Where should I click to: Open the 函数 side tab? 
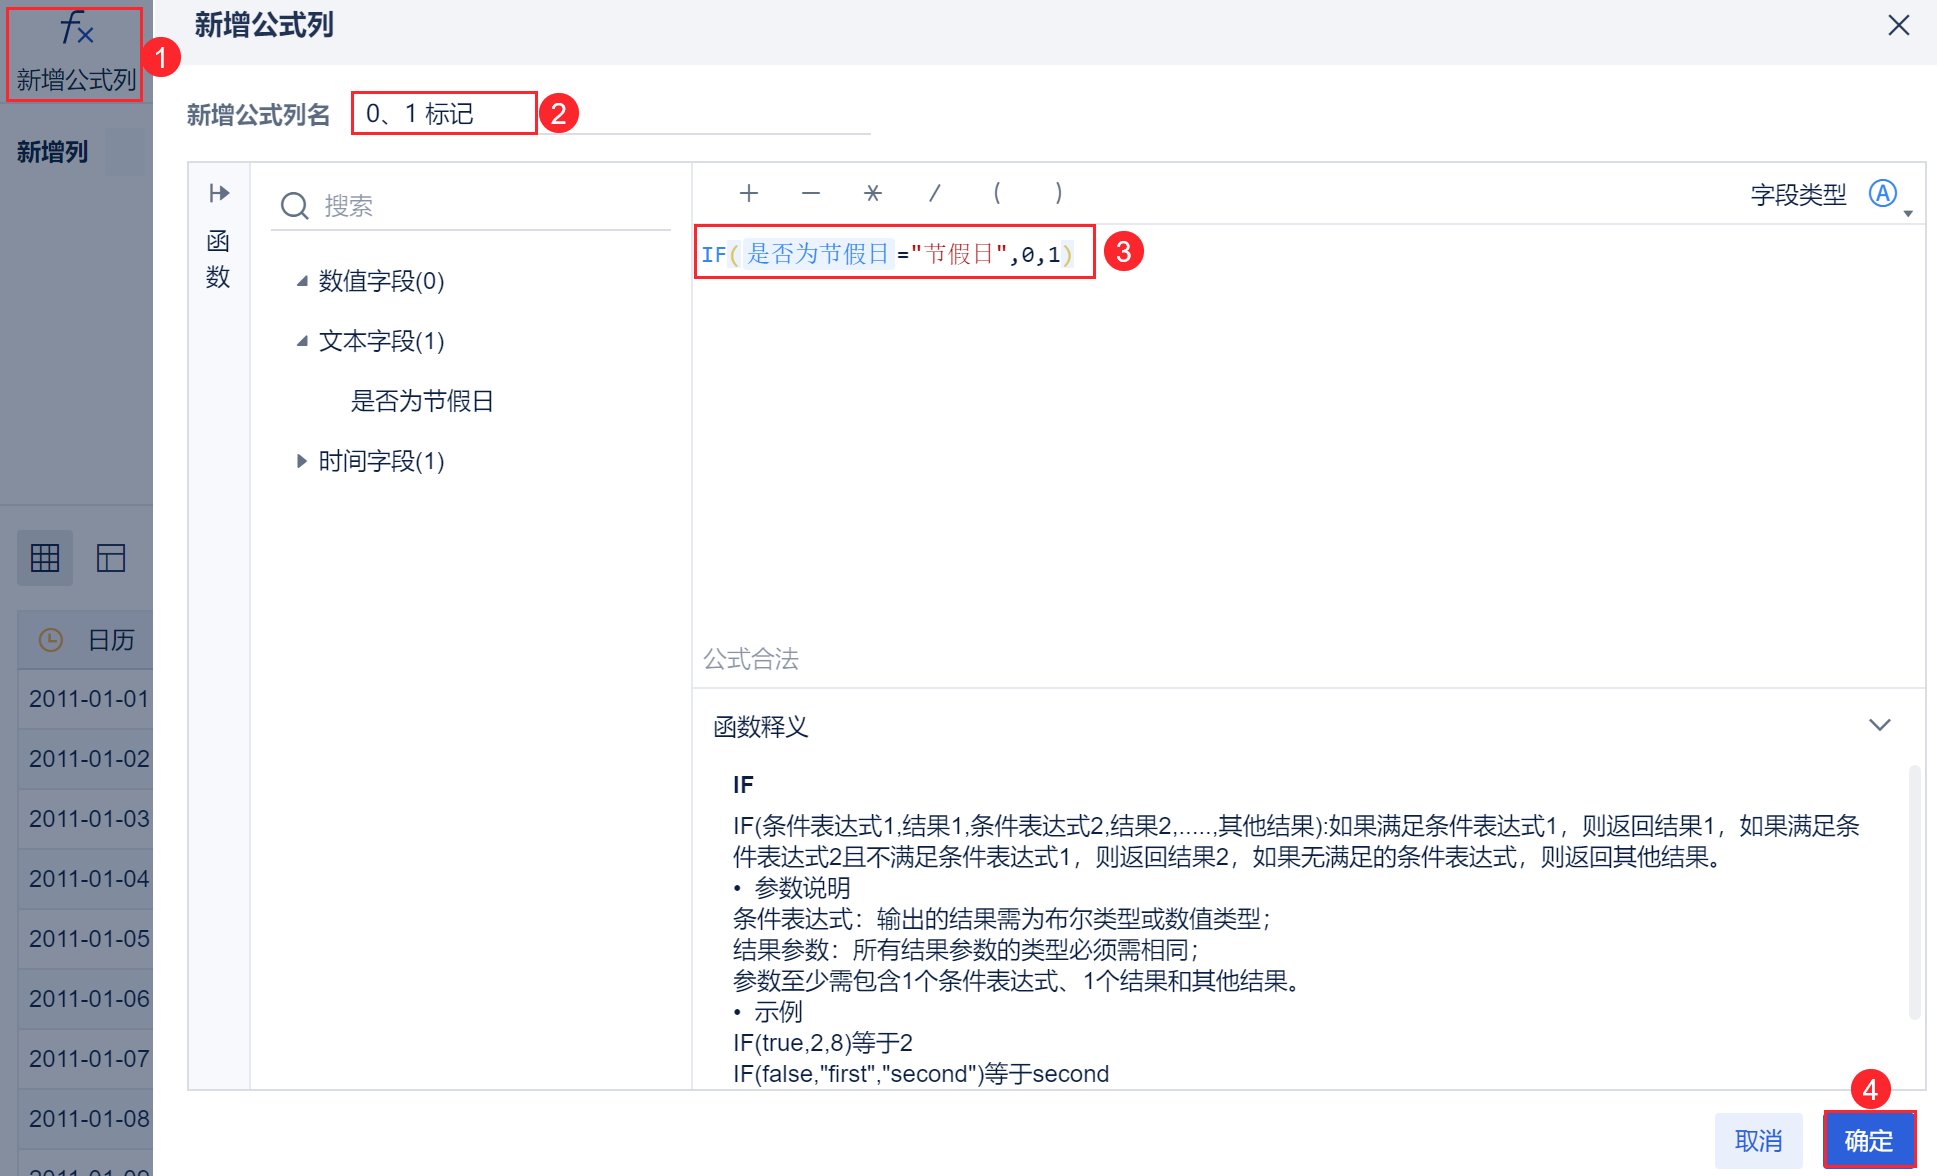(x=218, y=258)
